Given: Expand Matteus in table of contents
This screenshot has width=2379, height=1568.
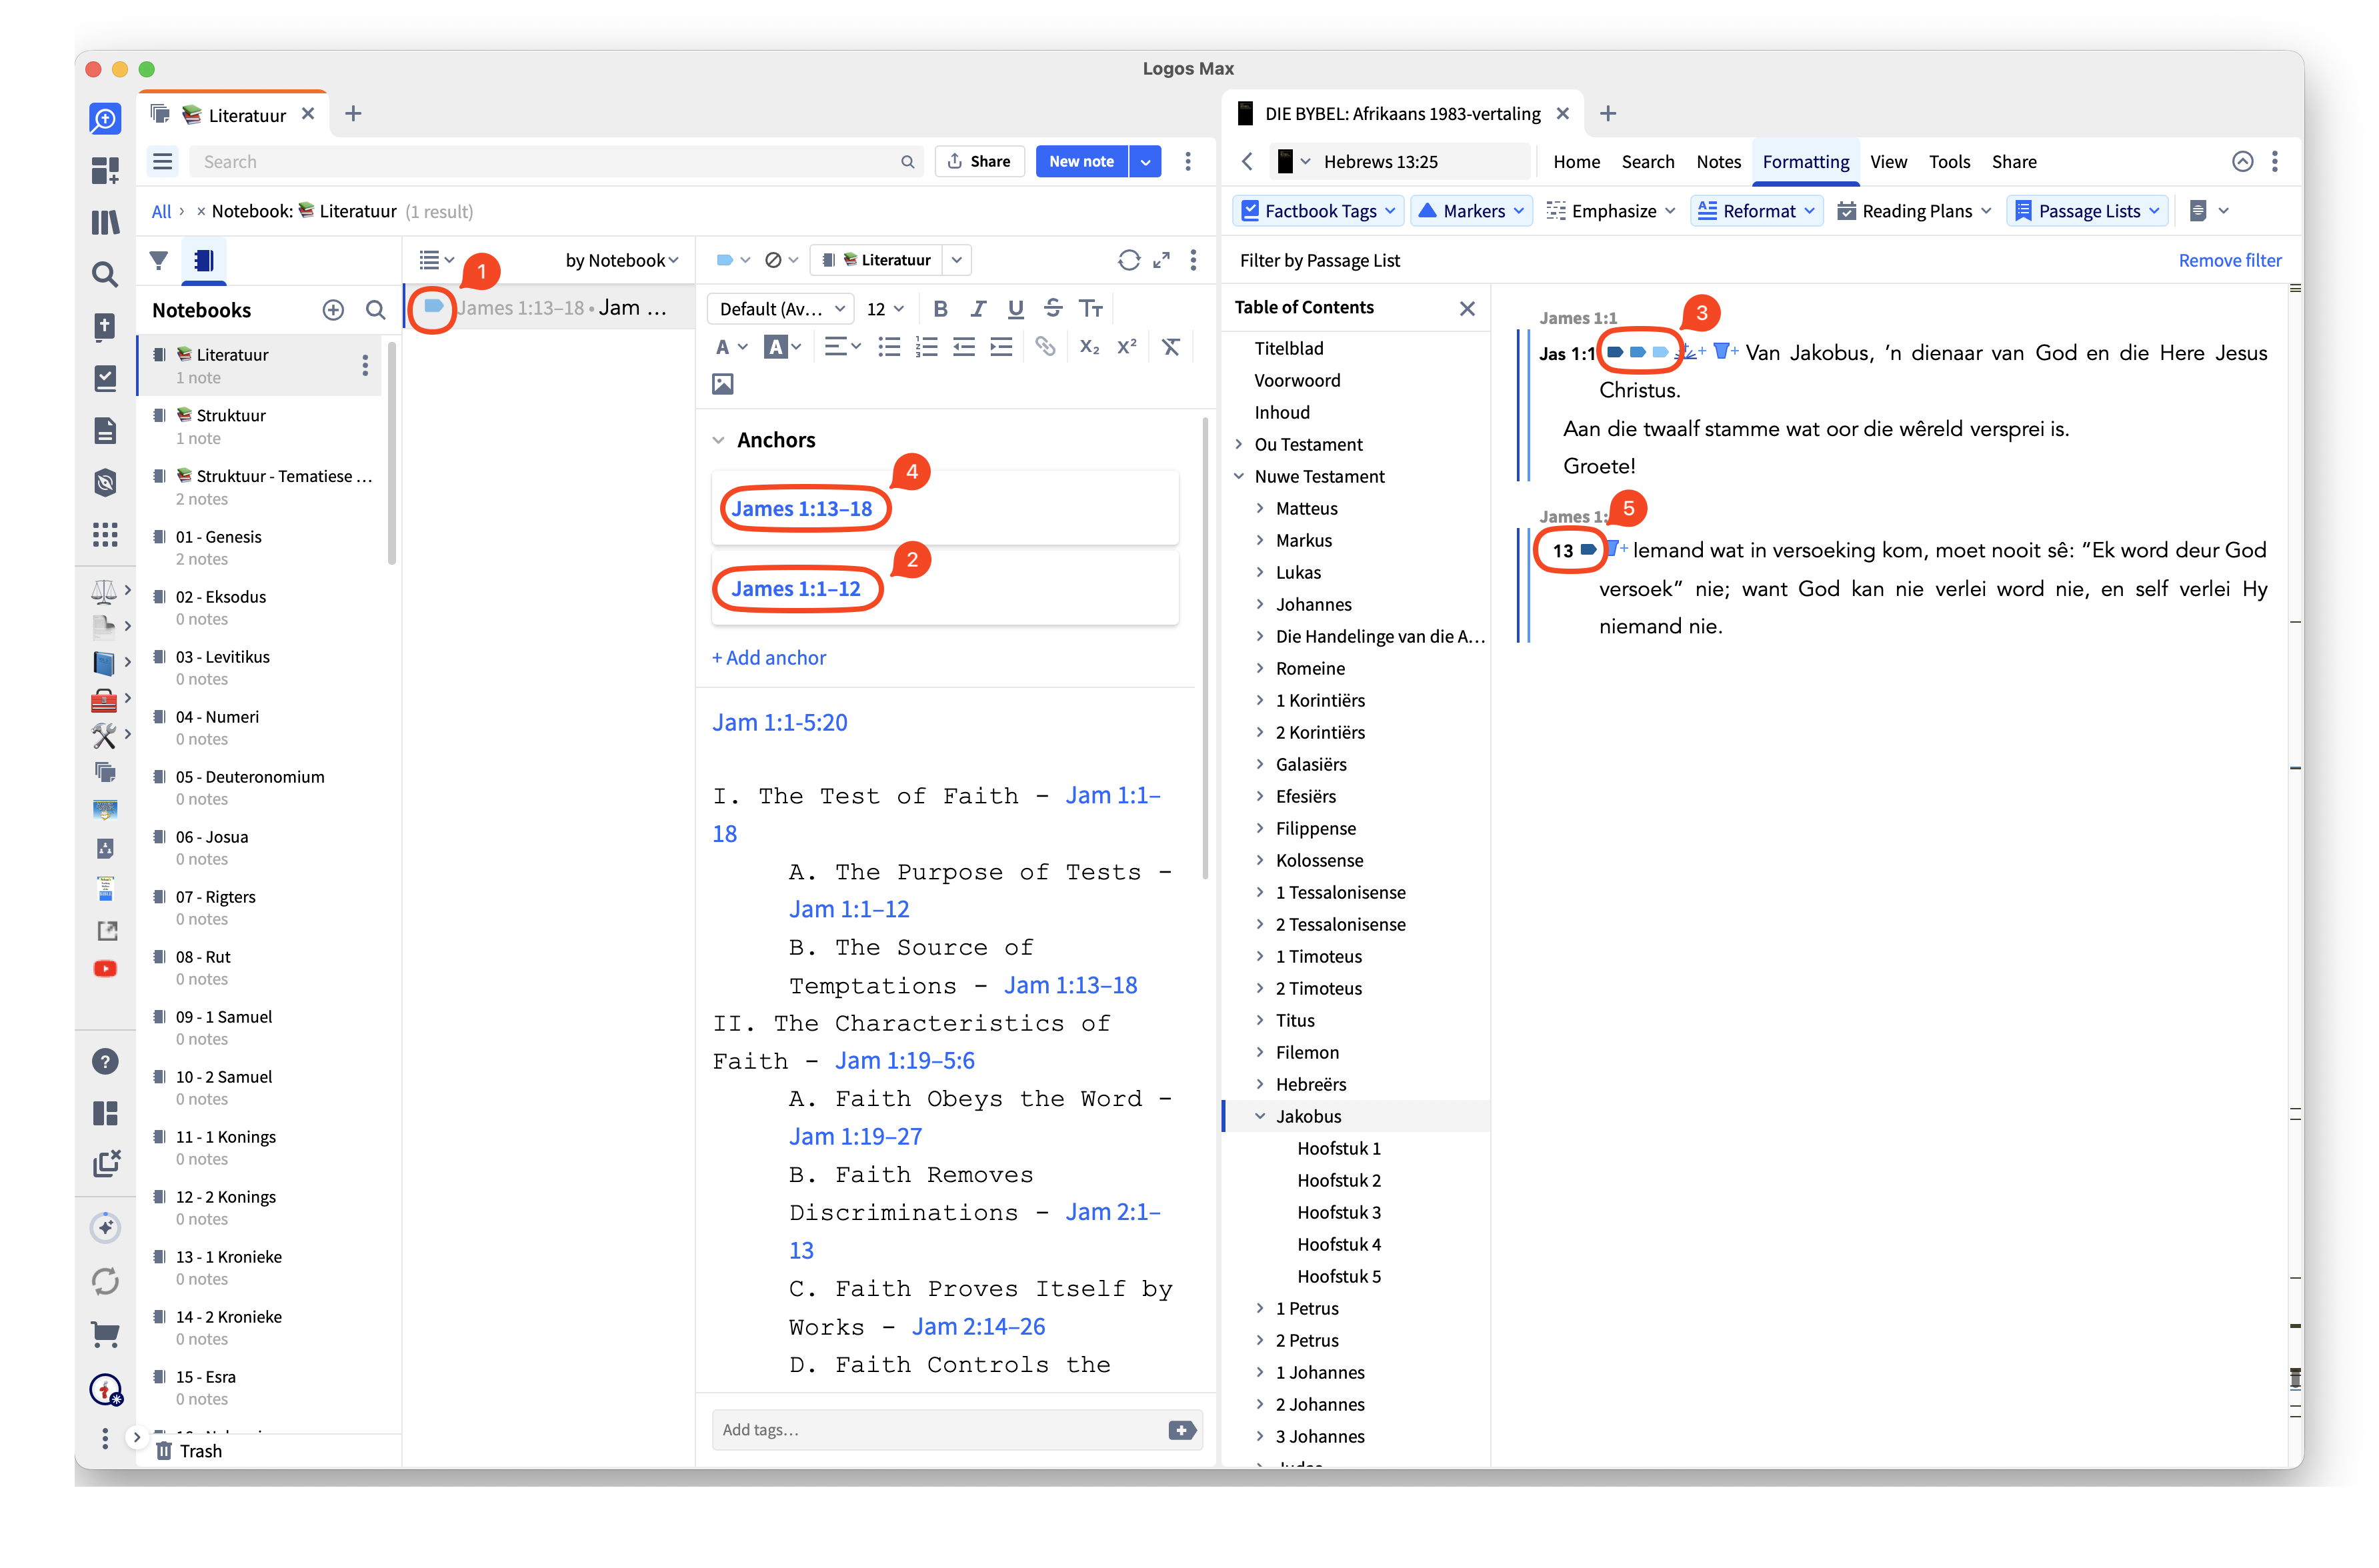Looking at the screenshot, I should [x=1260, y=508].
